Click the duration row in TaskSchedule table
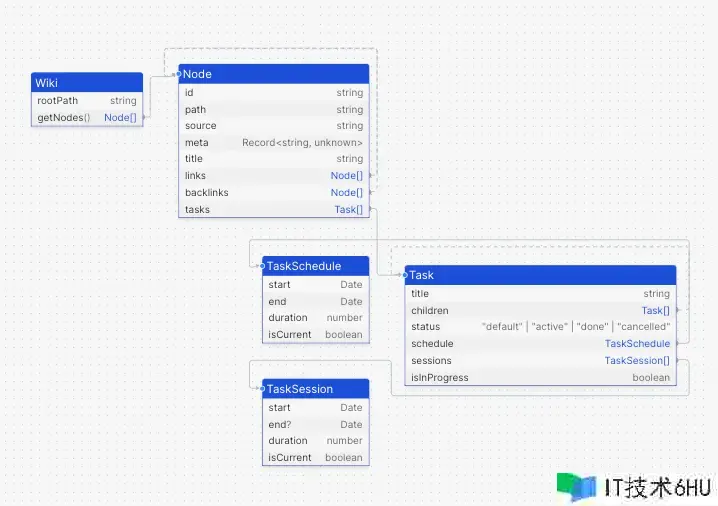 (x=315, y=318)
